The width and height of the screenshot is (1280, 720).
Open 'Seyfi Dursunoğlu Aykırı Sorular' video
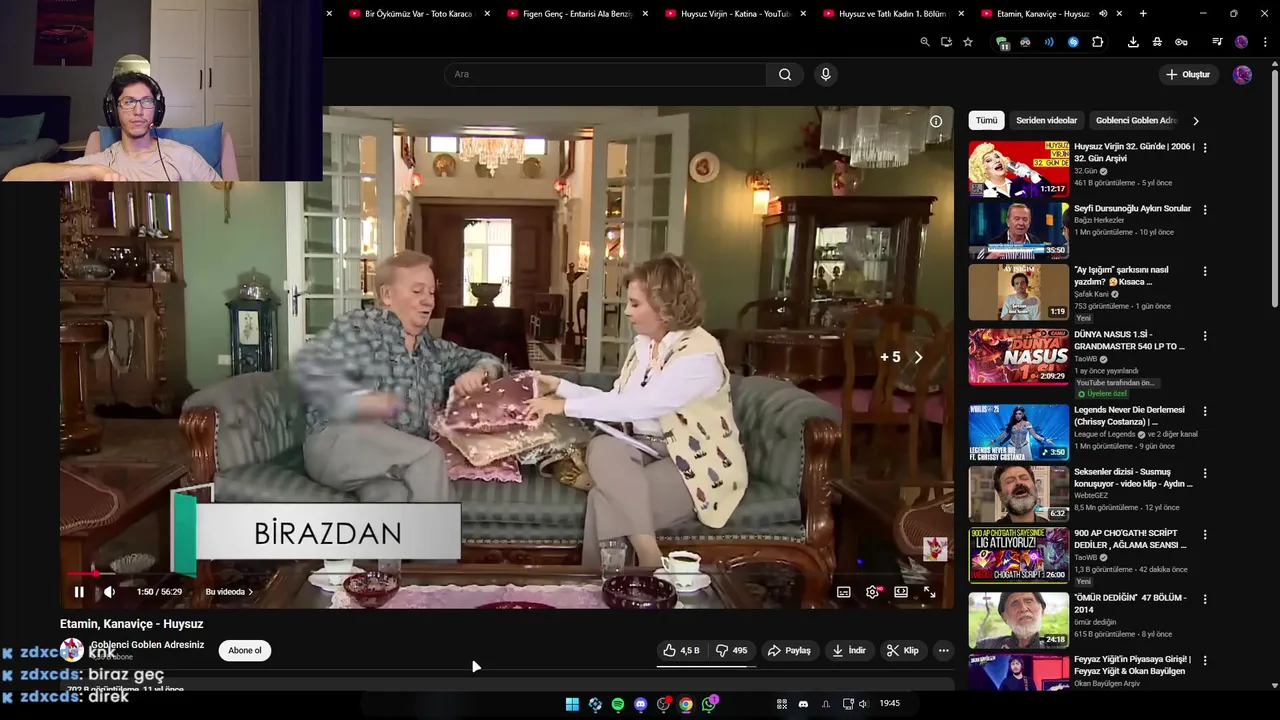(1132, 209)
